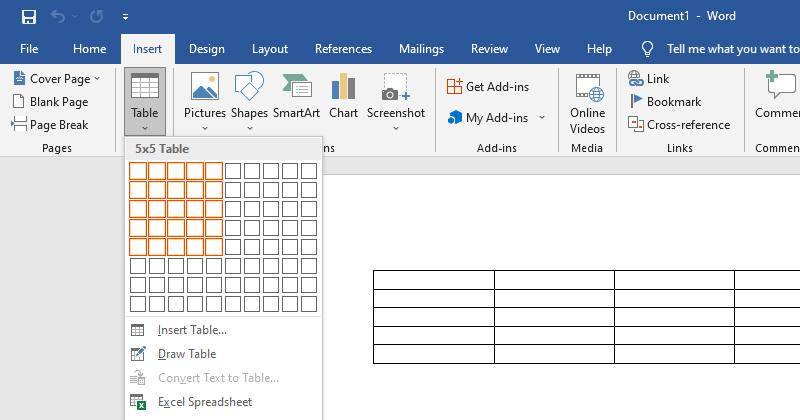The height and width of the screenshot is (420, 800).
Task: Insert a Chart
Action: 343,95
